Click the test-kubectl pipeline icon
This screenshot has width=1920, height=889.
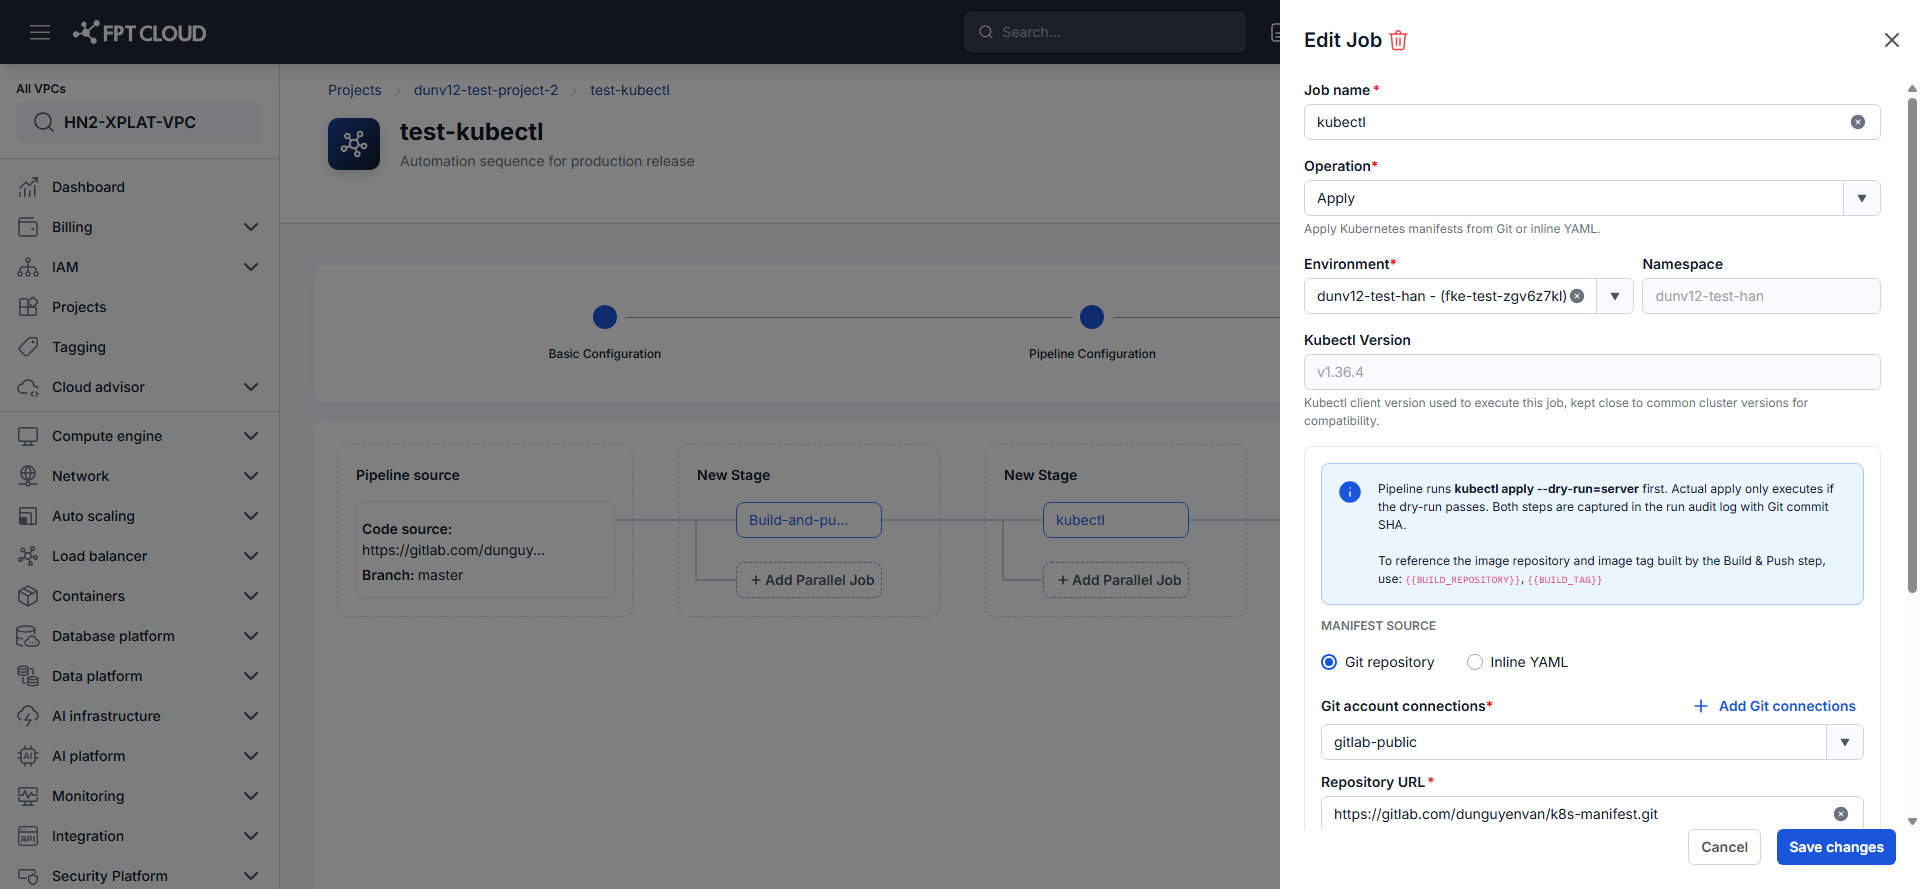354,144
